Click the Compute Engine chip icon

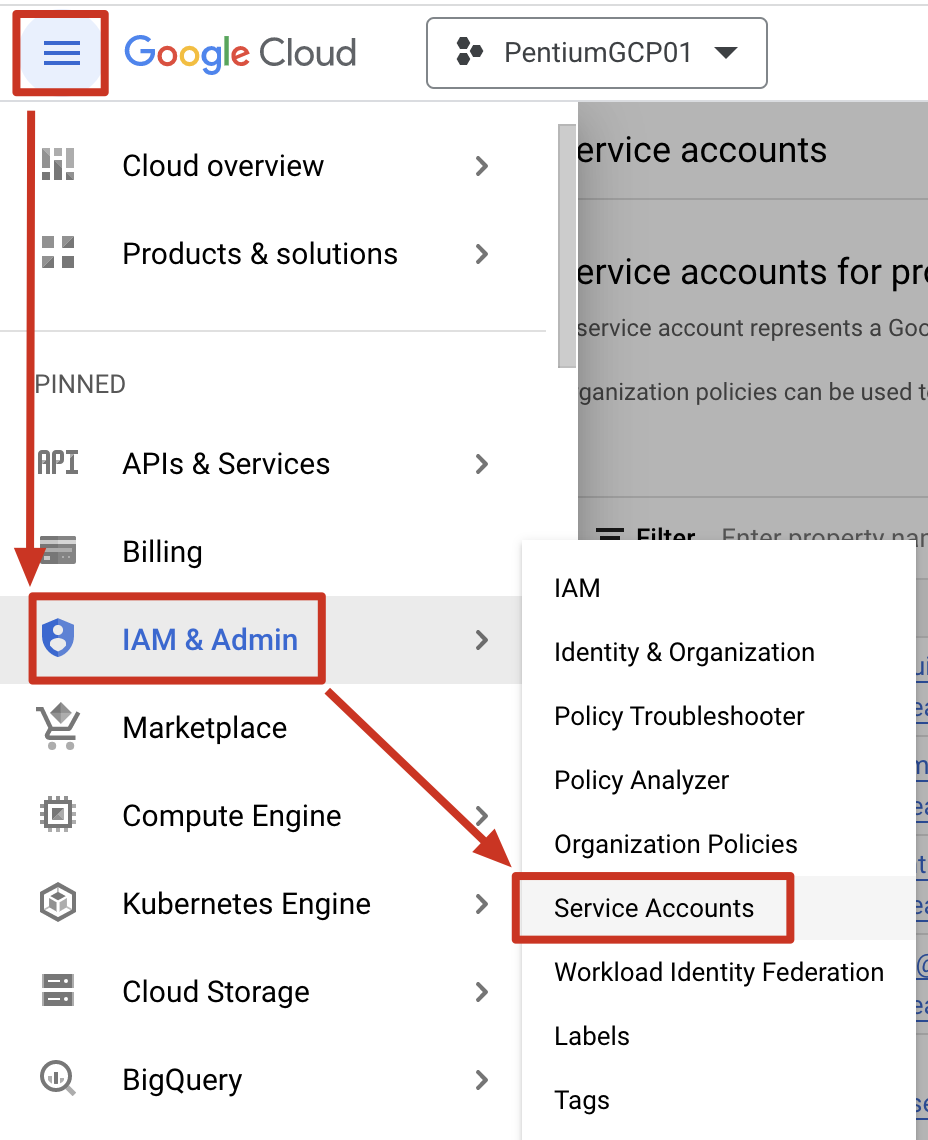pyautogui.click(x=58, y=814)
